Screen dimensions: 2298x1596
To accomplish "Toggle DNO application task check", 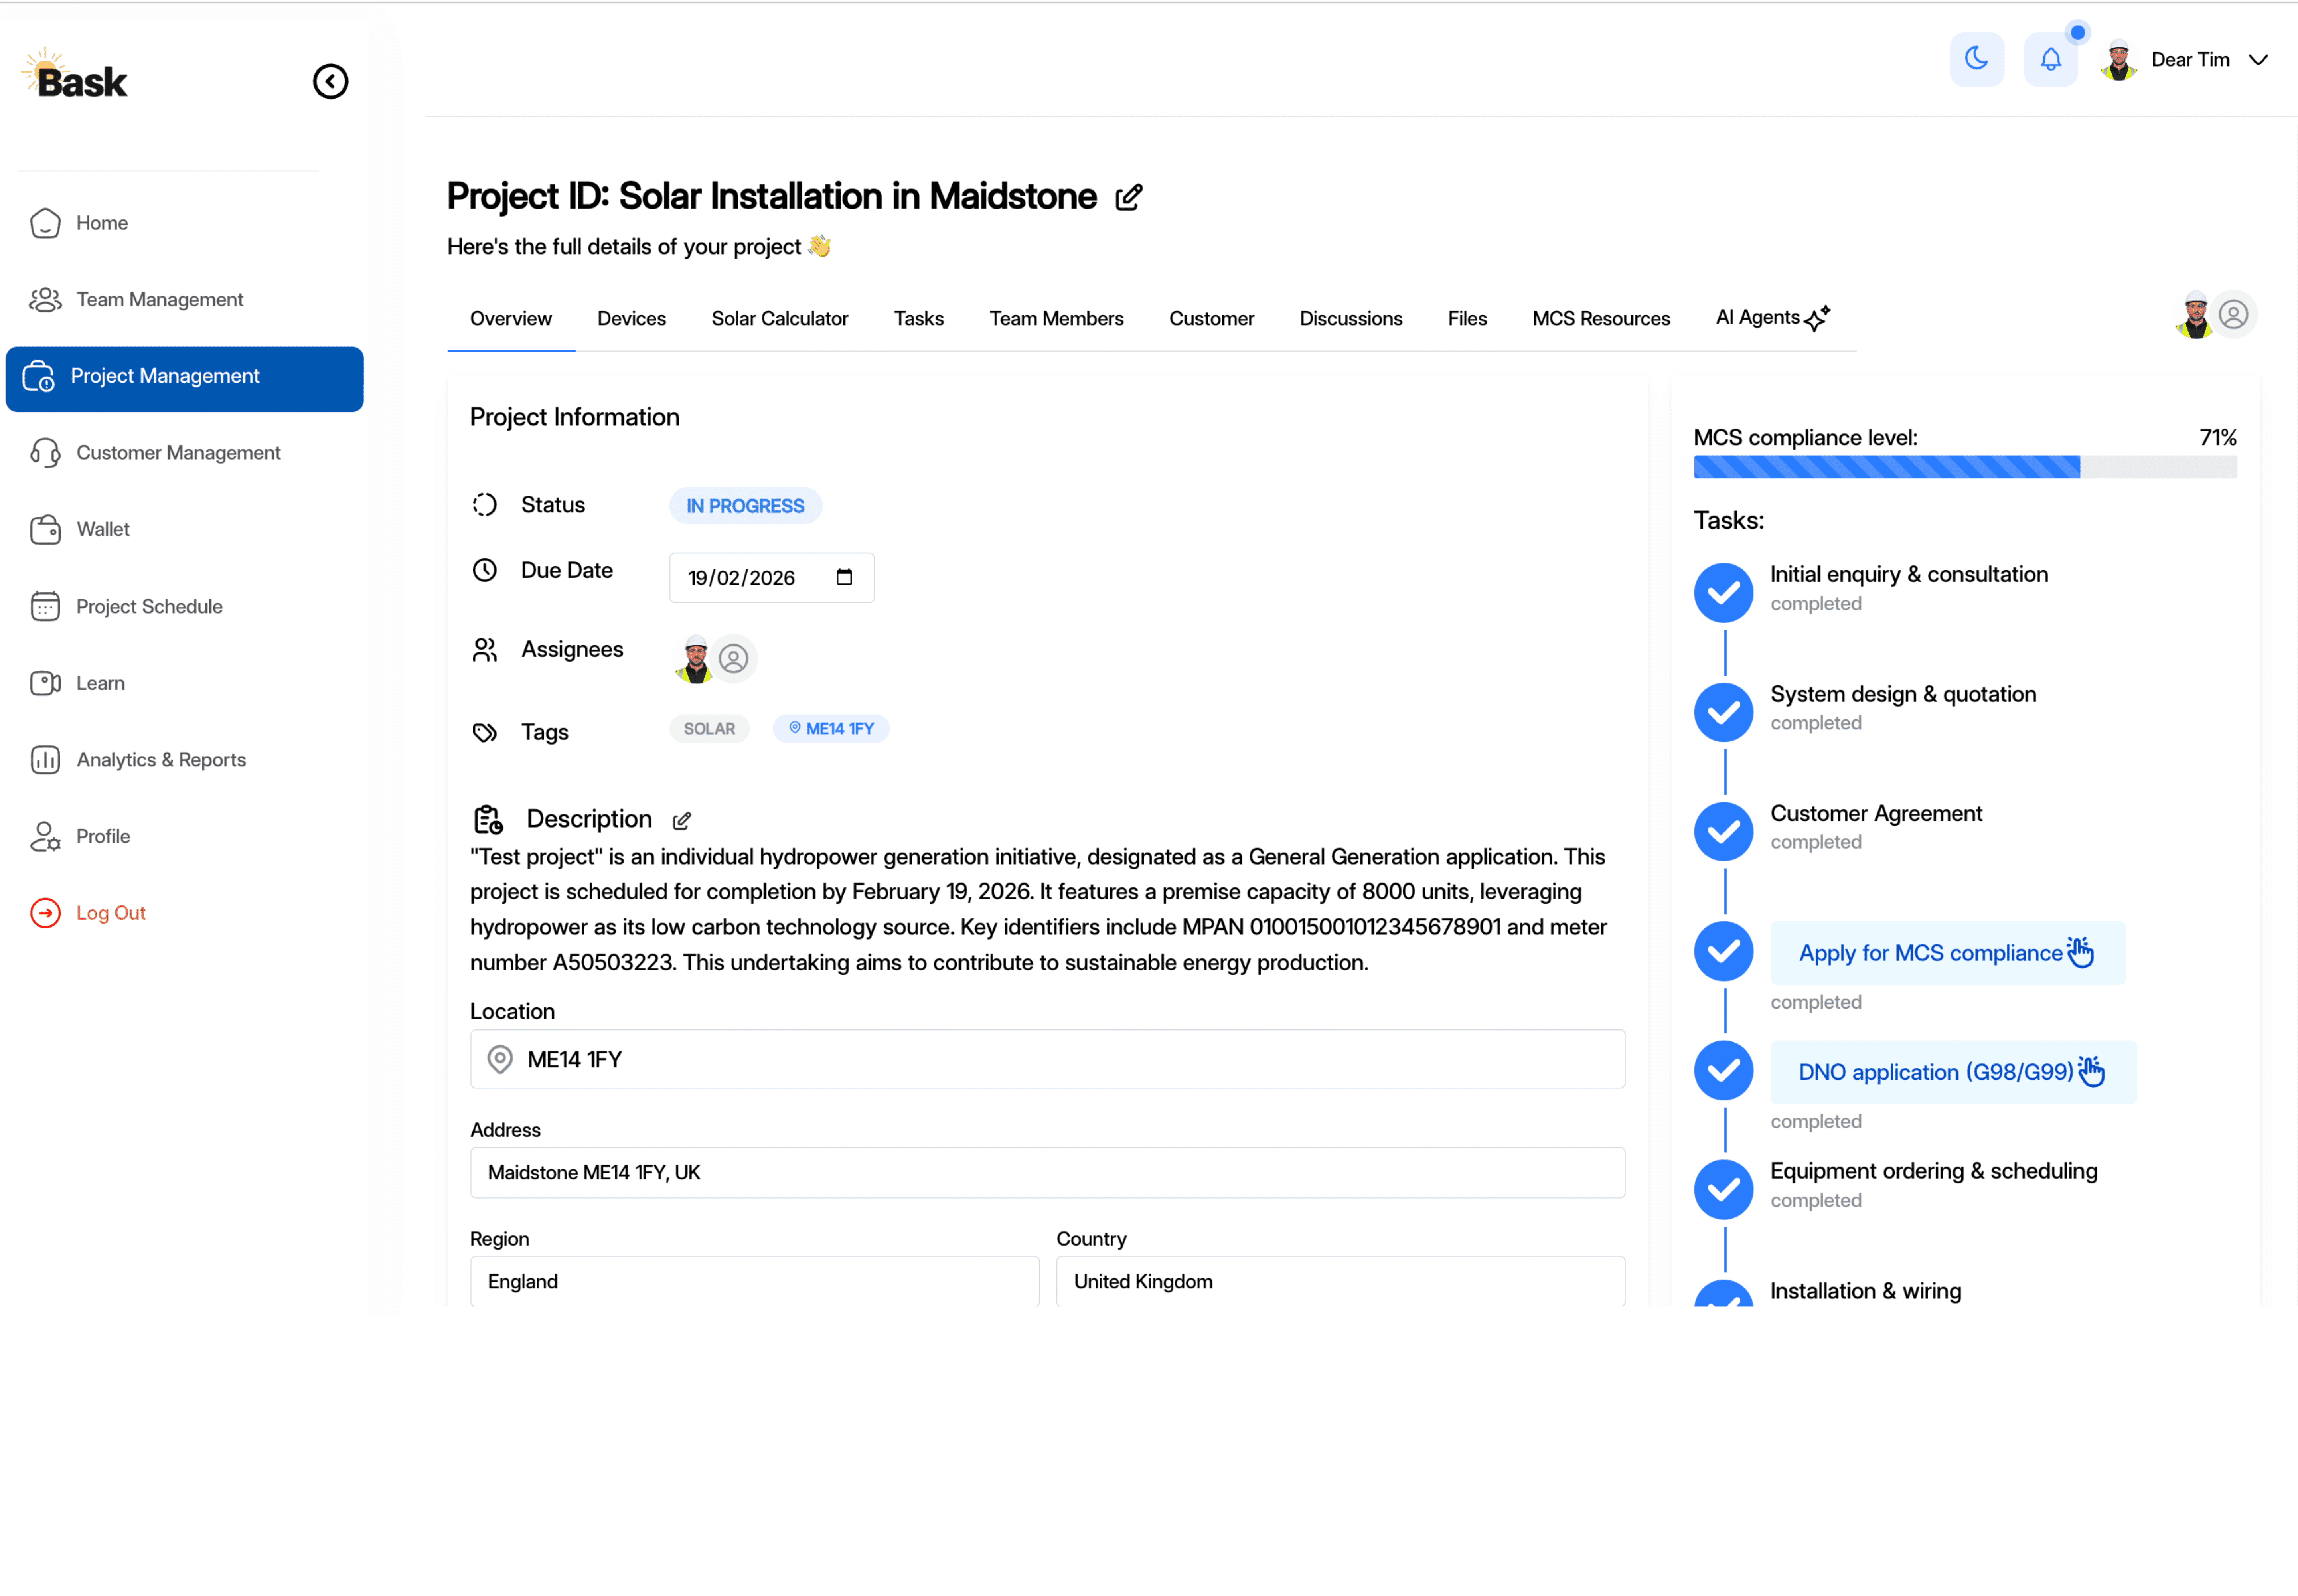I will (x=1723, y=1070).
